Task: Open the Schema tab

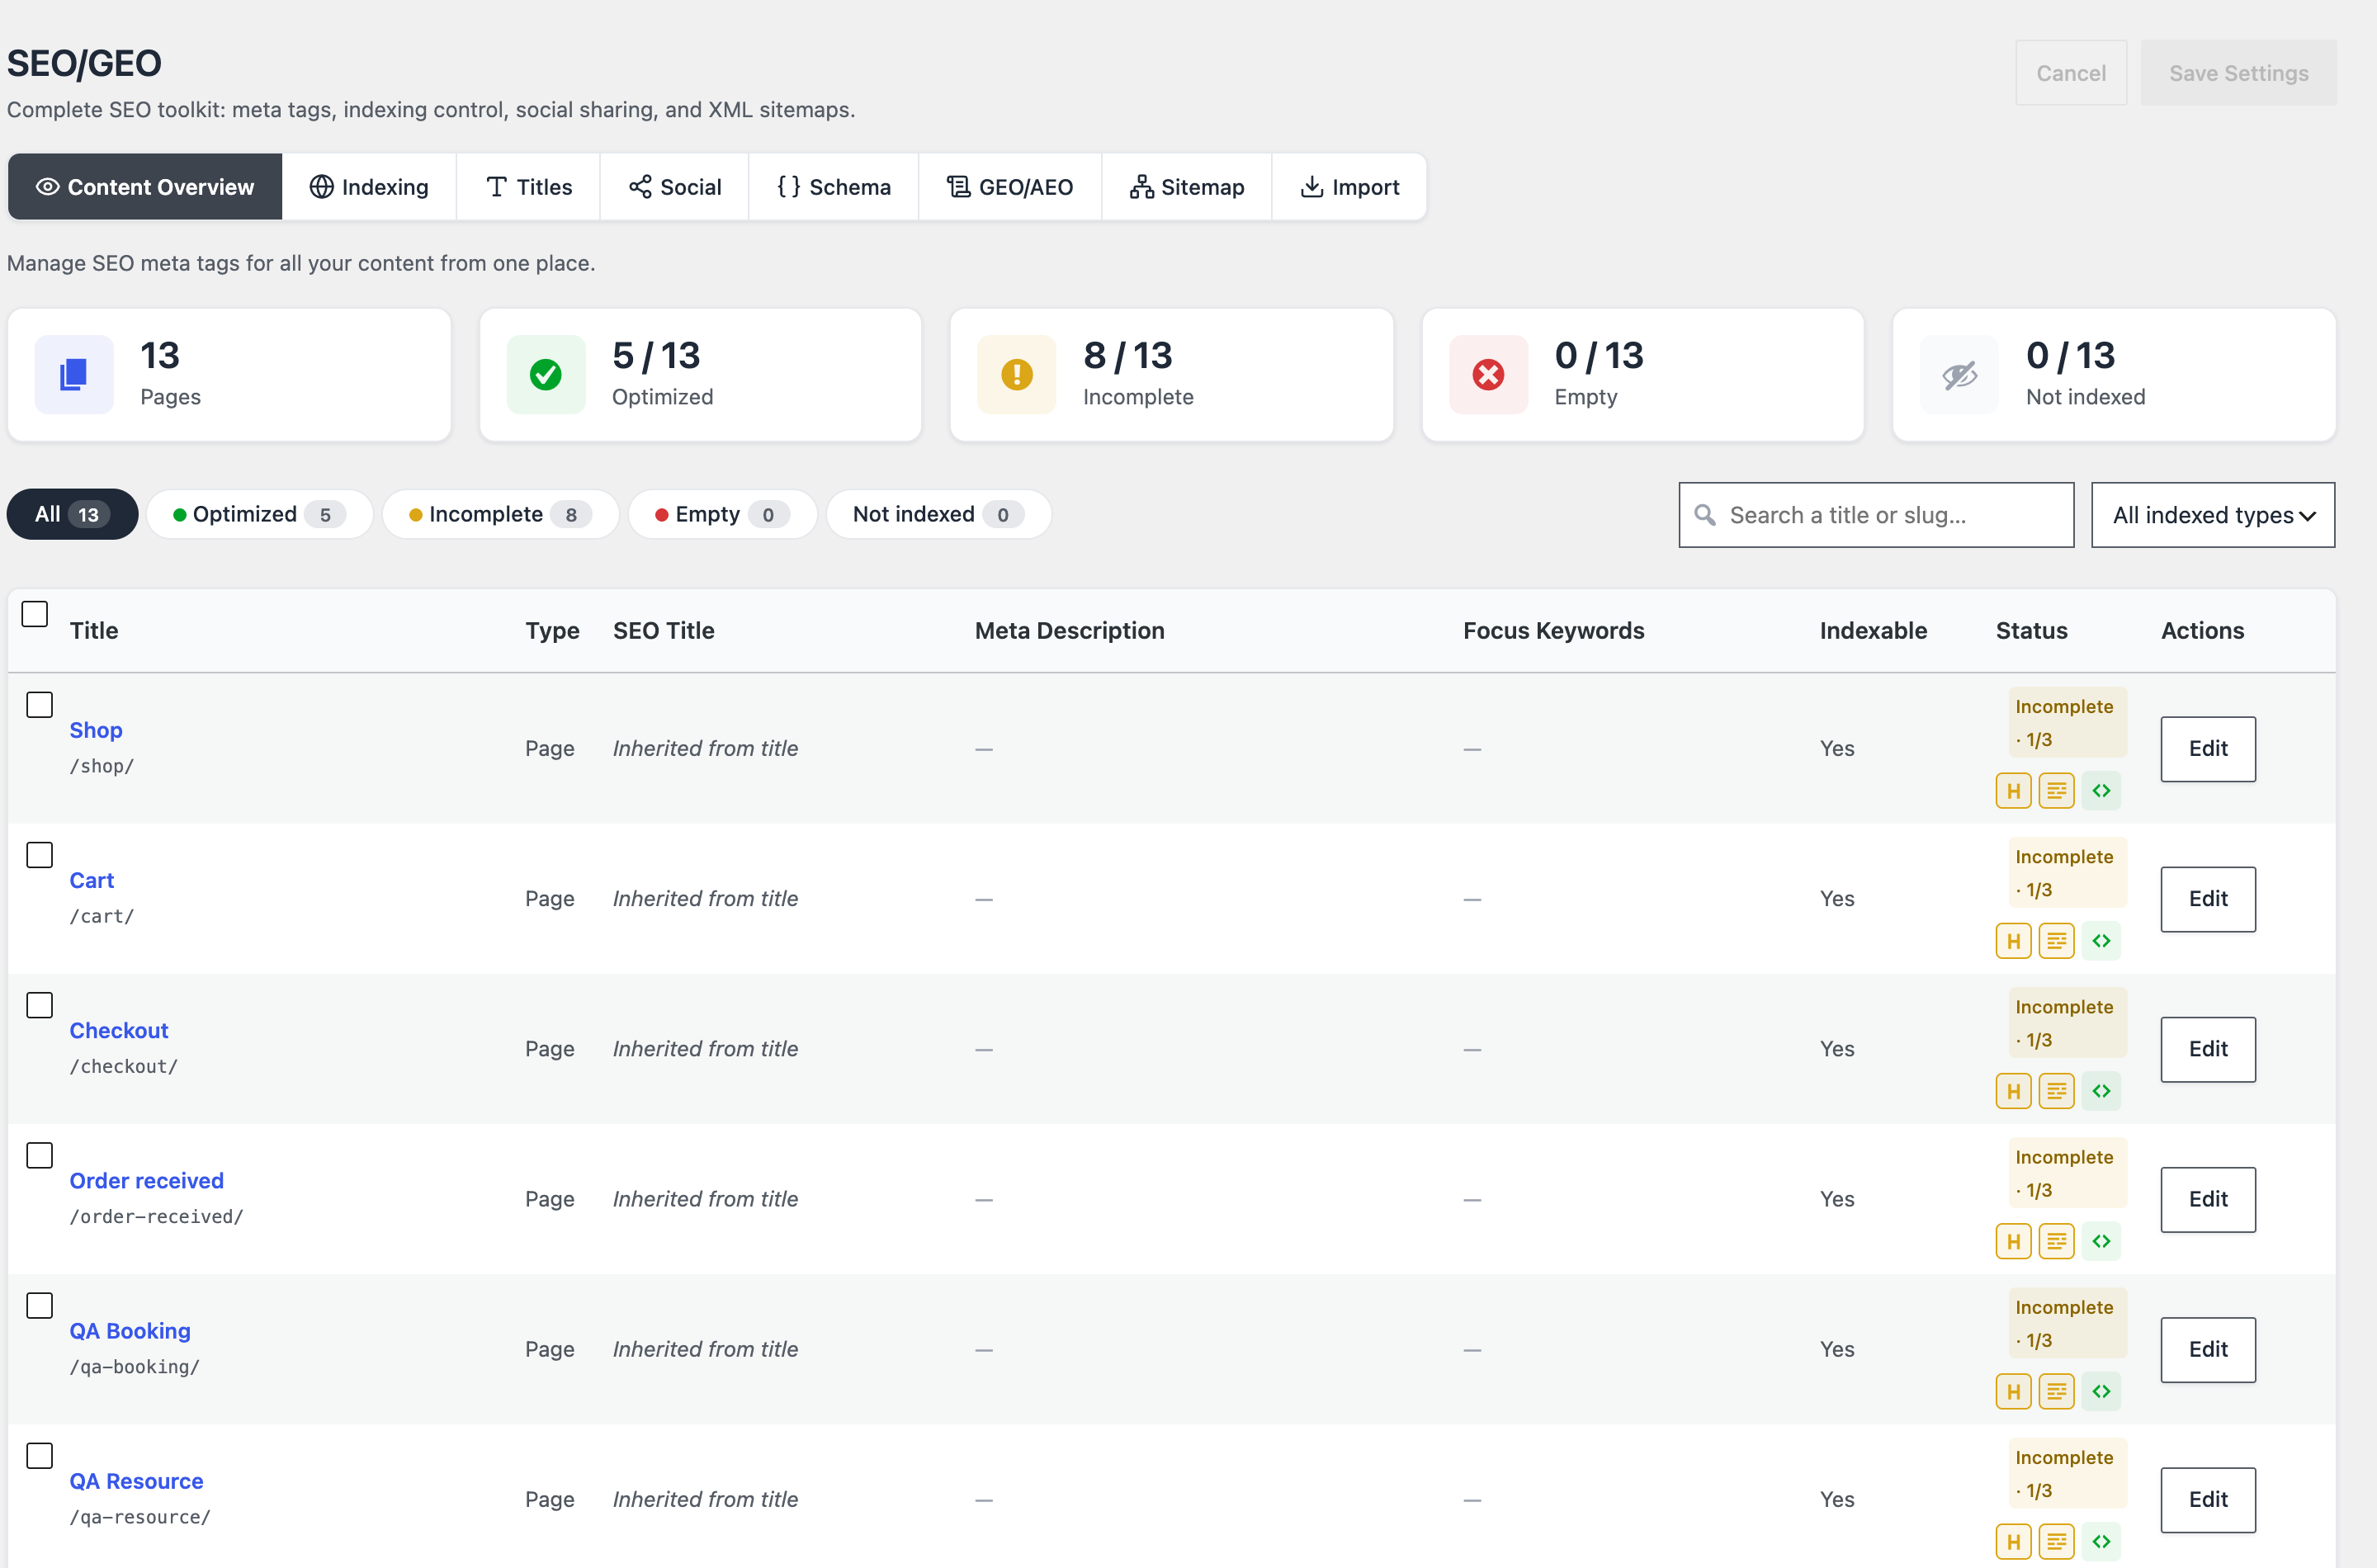Action: 834,187
